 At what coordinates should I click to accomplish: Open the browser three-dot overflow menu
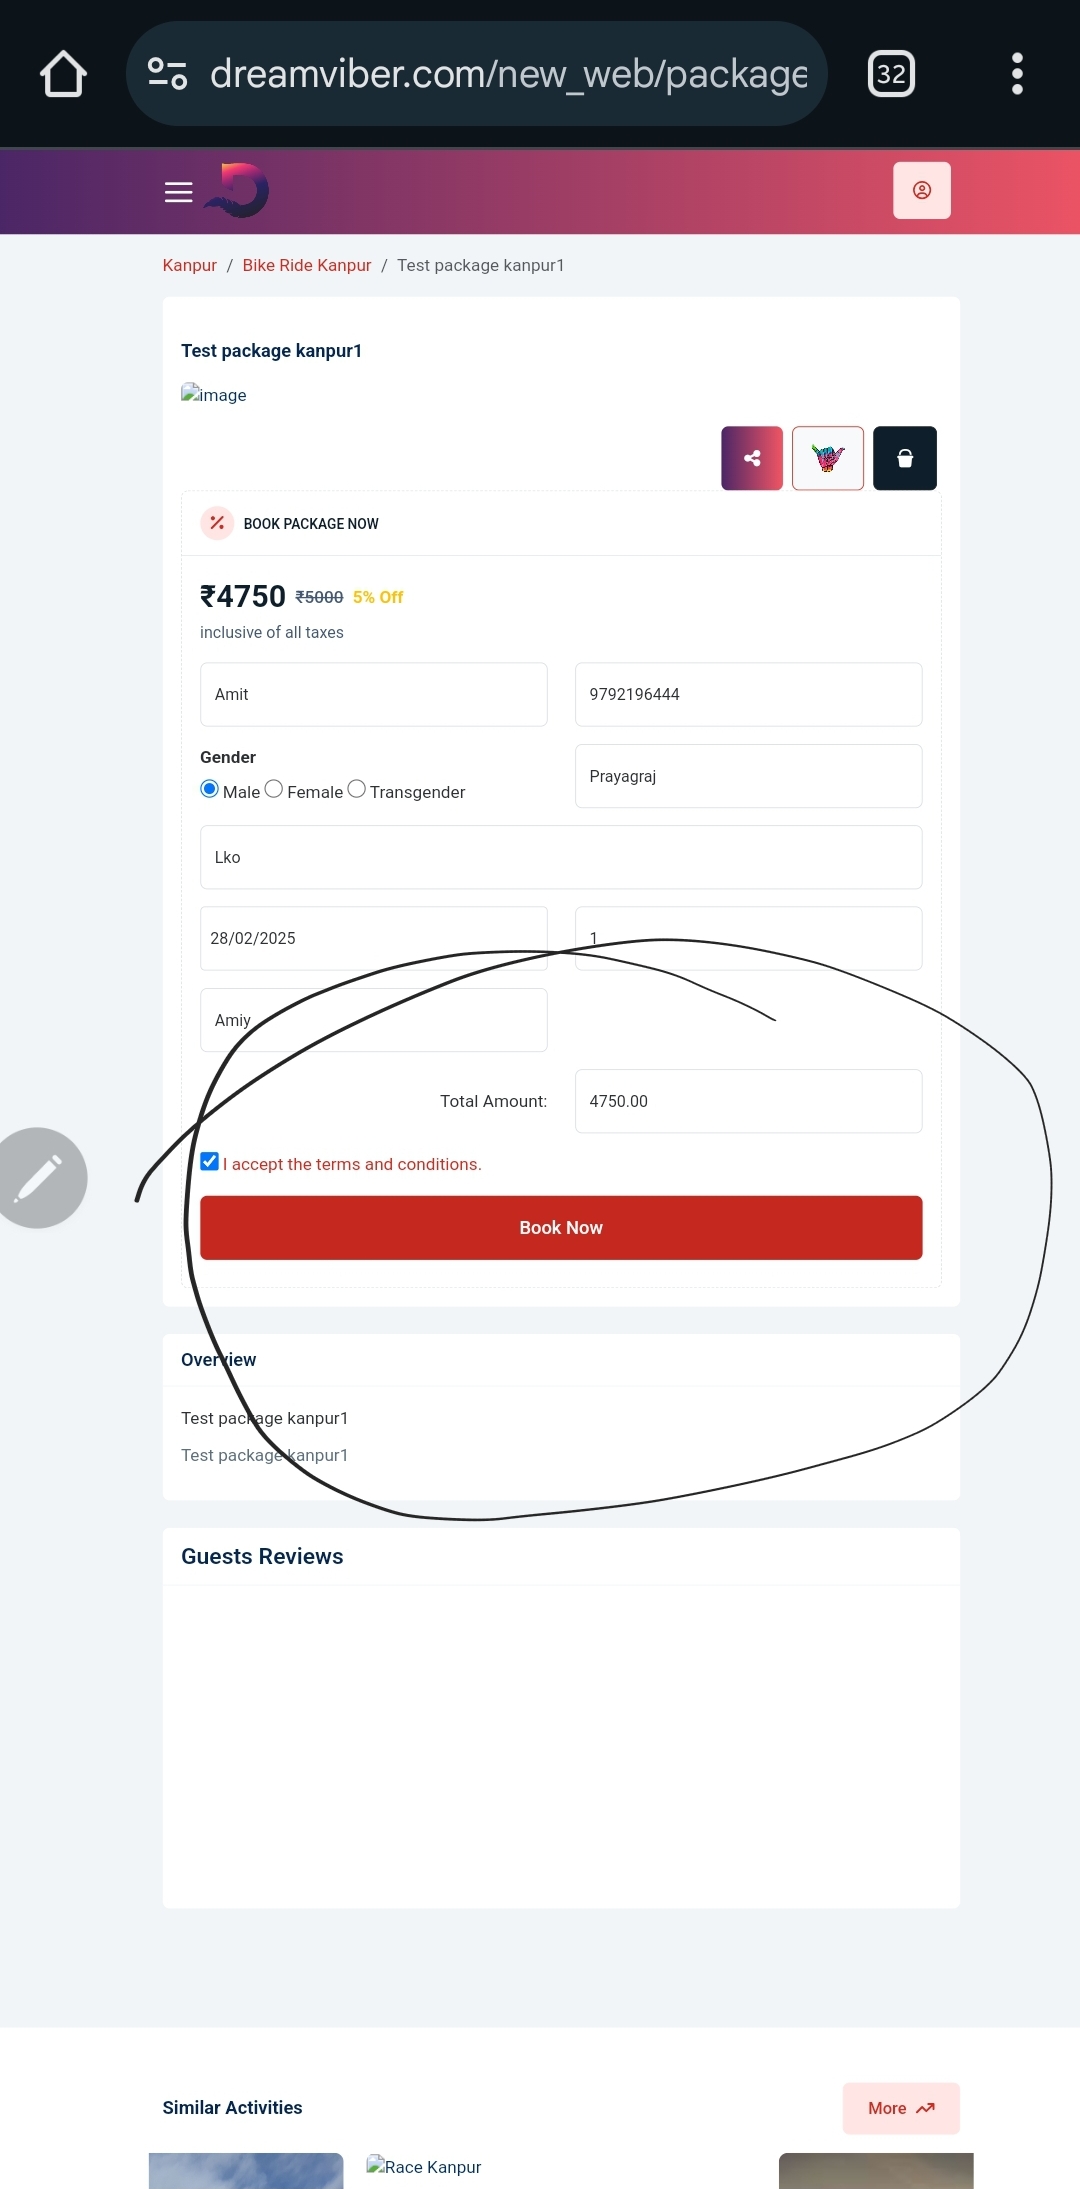(1017, 74)
